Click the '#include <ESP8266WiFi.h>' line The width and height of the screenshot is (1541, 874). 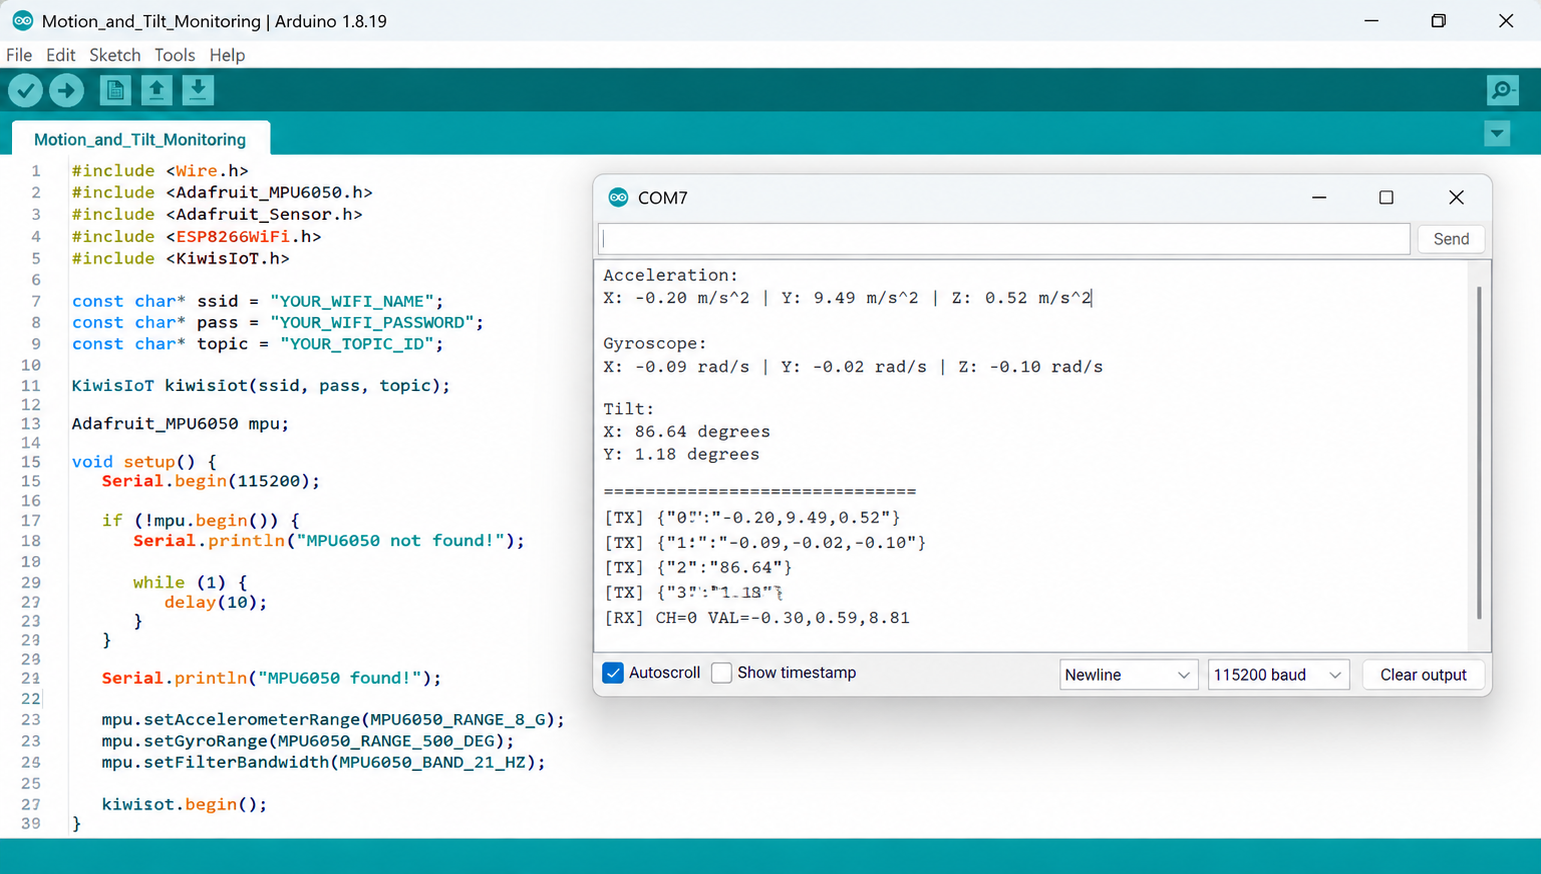point(197,237)
